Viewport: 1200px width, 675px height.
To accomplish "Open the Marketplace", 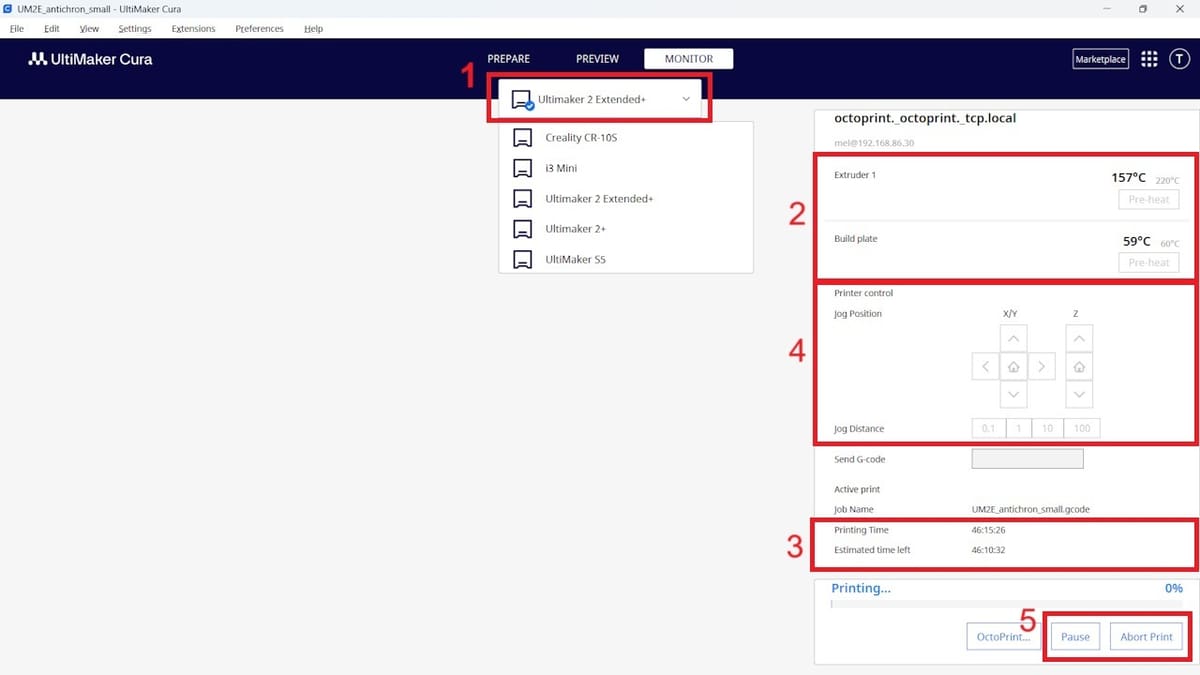I will 1100,59.
